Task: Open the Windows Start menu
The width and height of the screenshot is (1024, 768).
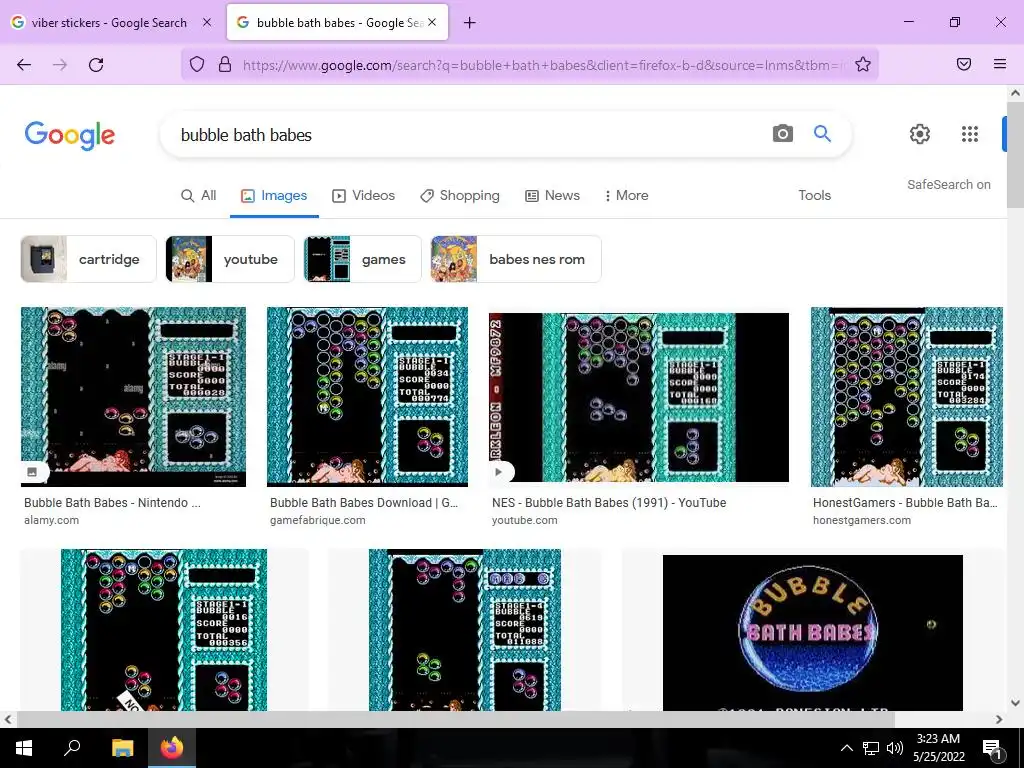Action: point(24,748)
